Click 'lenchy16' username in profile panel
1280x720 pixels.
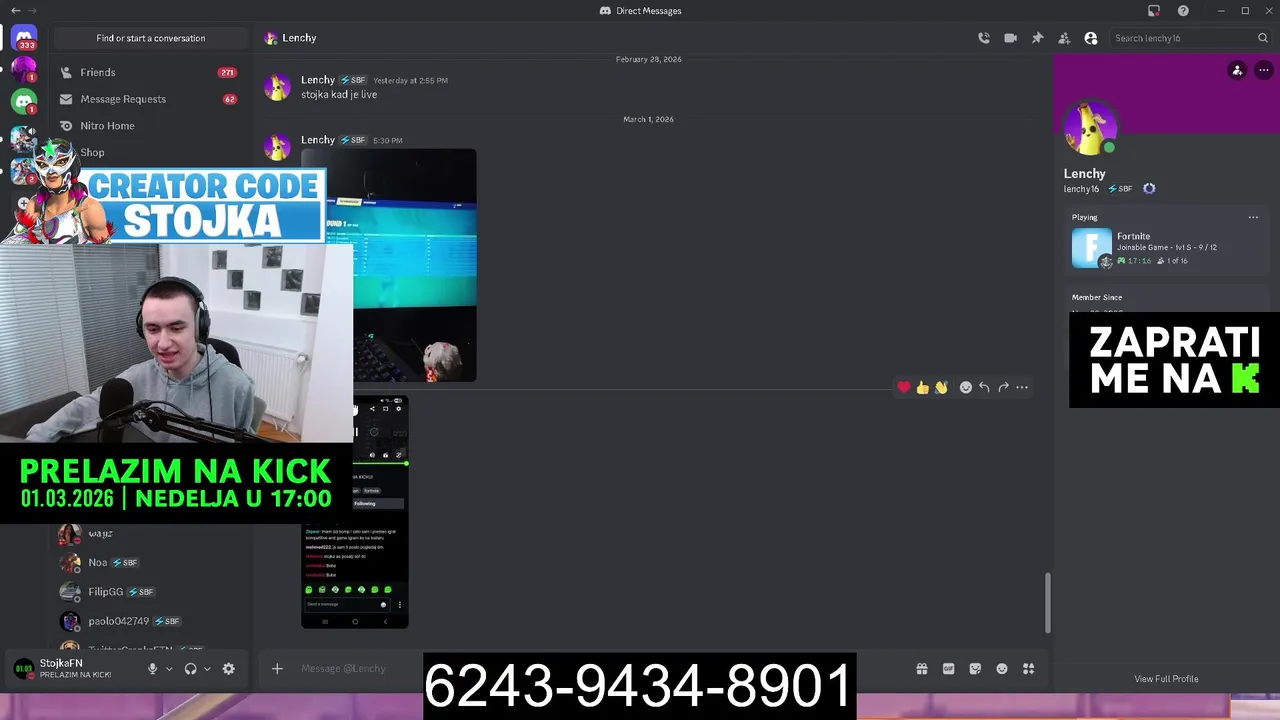(x=1081, y=189)
